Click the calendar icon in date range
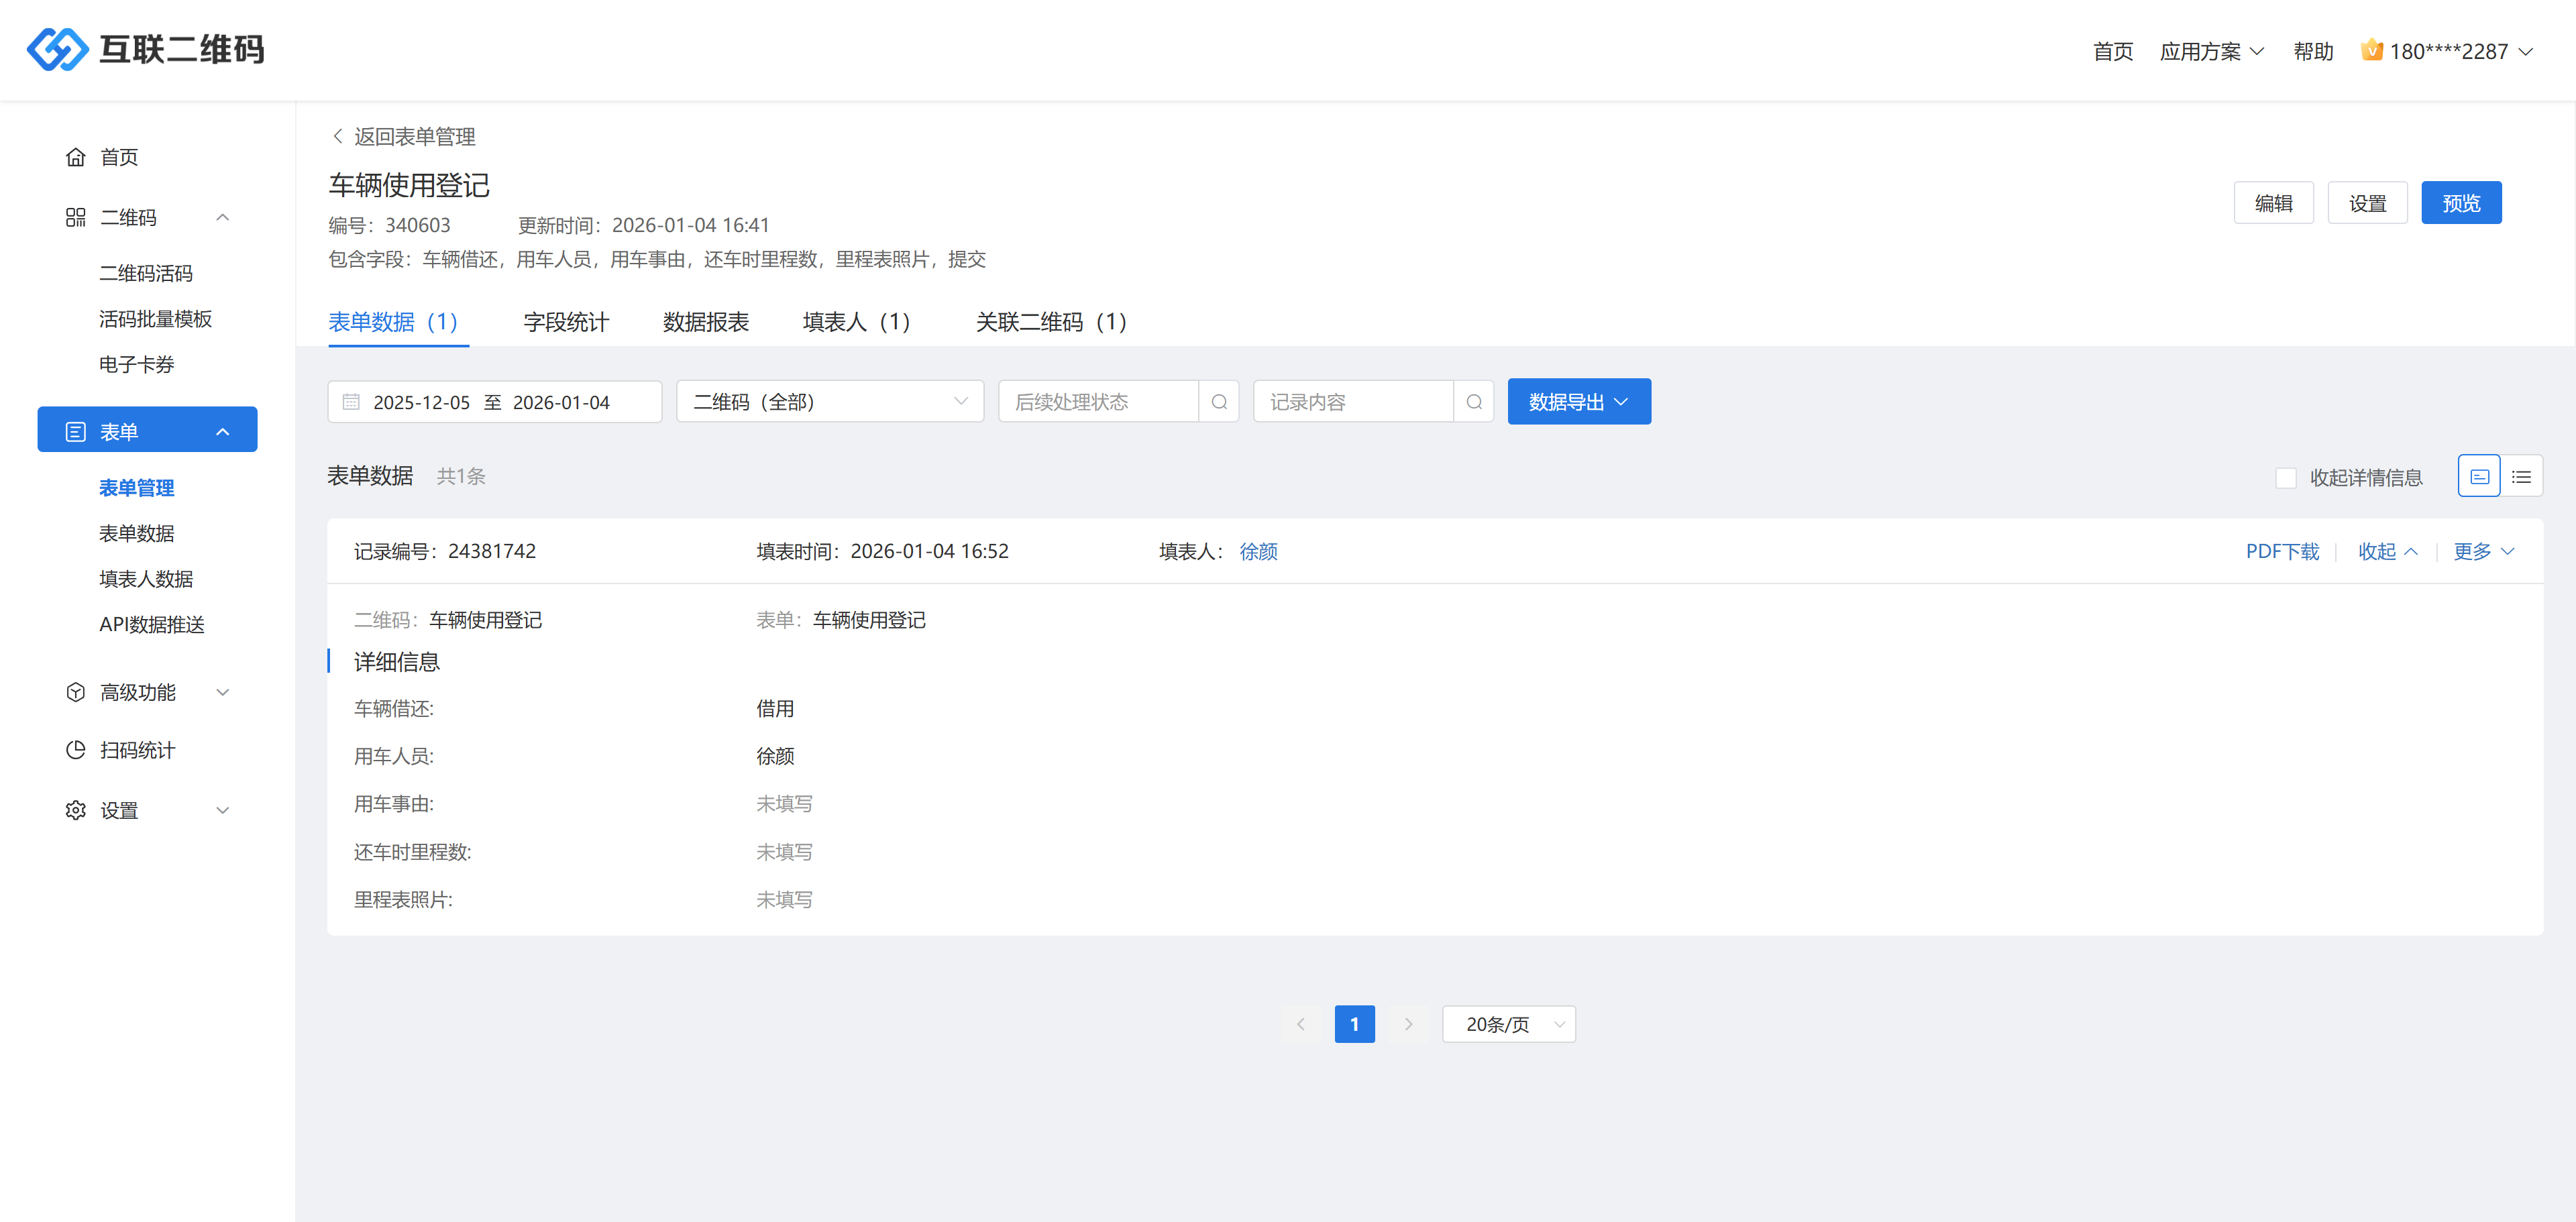 (351, 402)
